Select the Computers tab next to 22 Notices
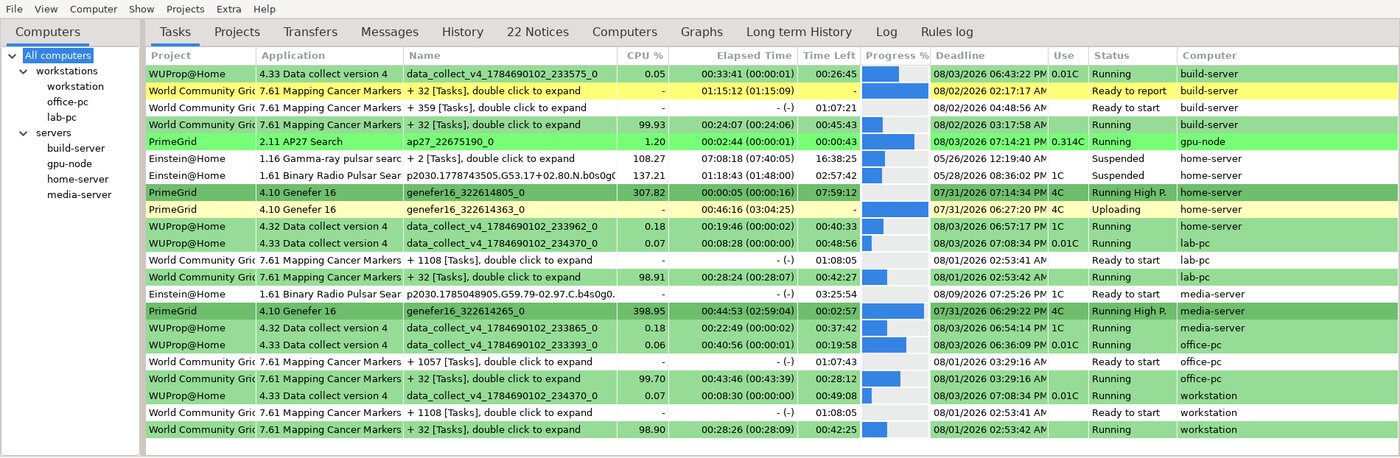The image size is (1400, 458). tap(624, 32)
